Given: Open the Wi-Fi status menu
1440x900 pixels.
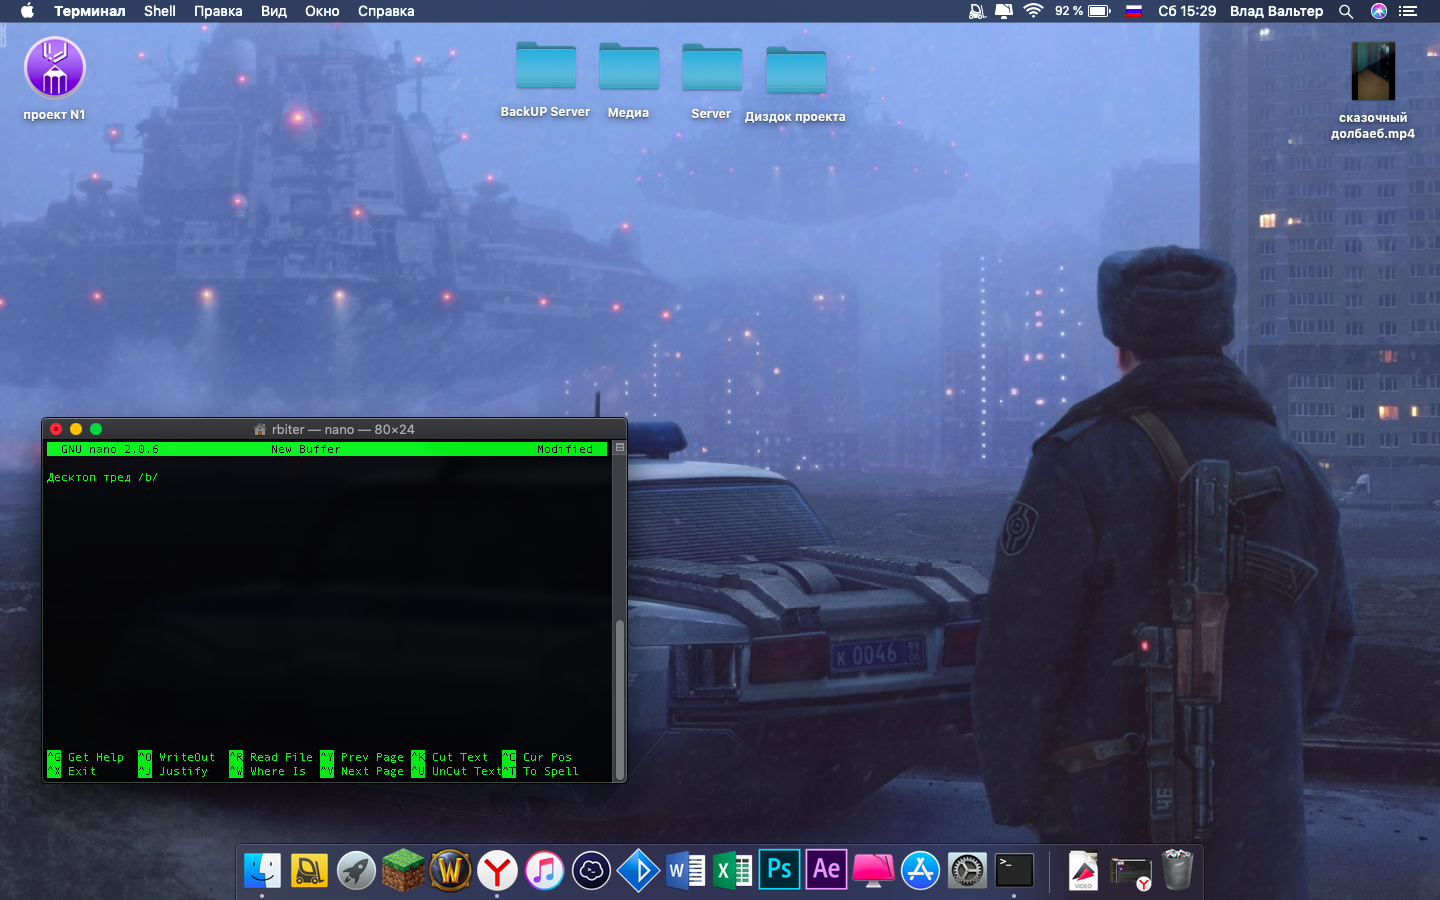Looking at the screenshot, I should pyautogui.click(x=1033, y=11).
